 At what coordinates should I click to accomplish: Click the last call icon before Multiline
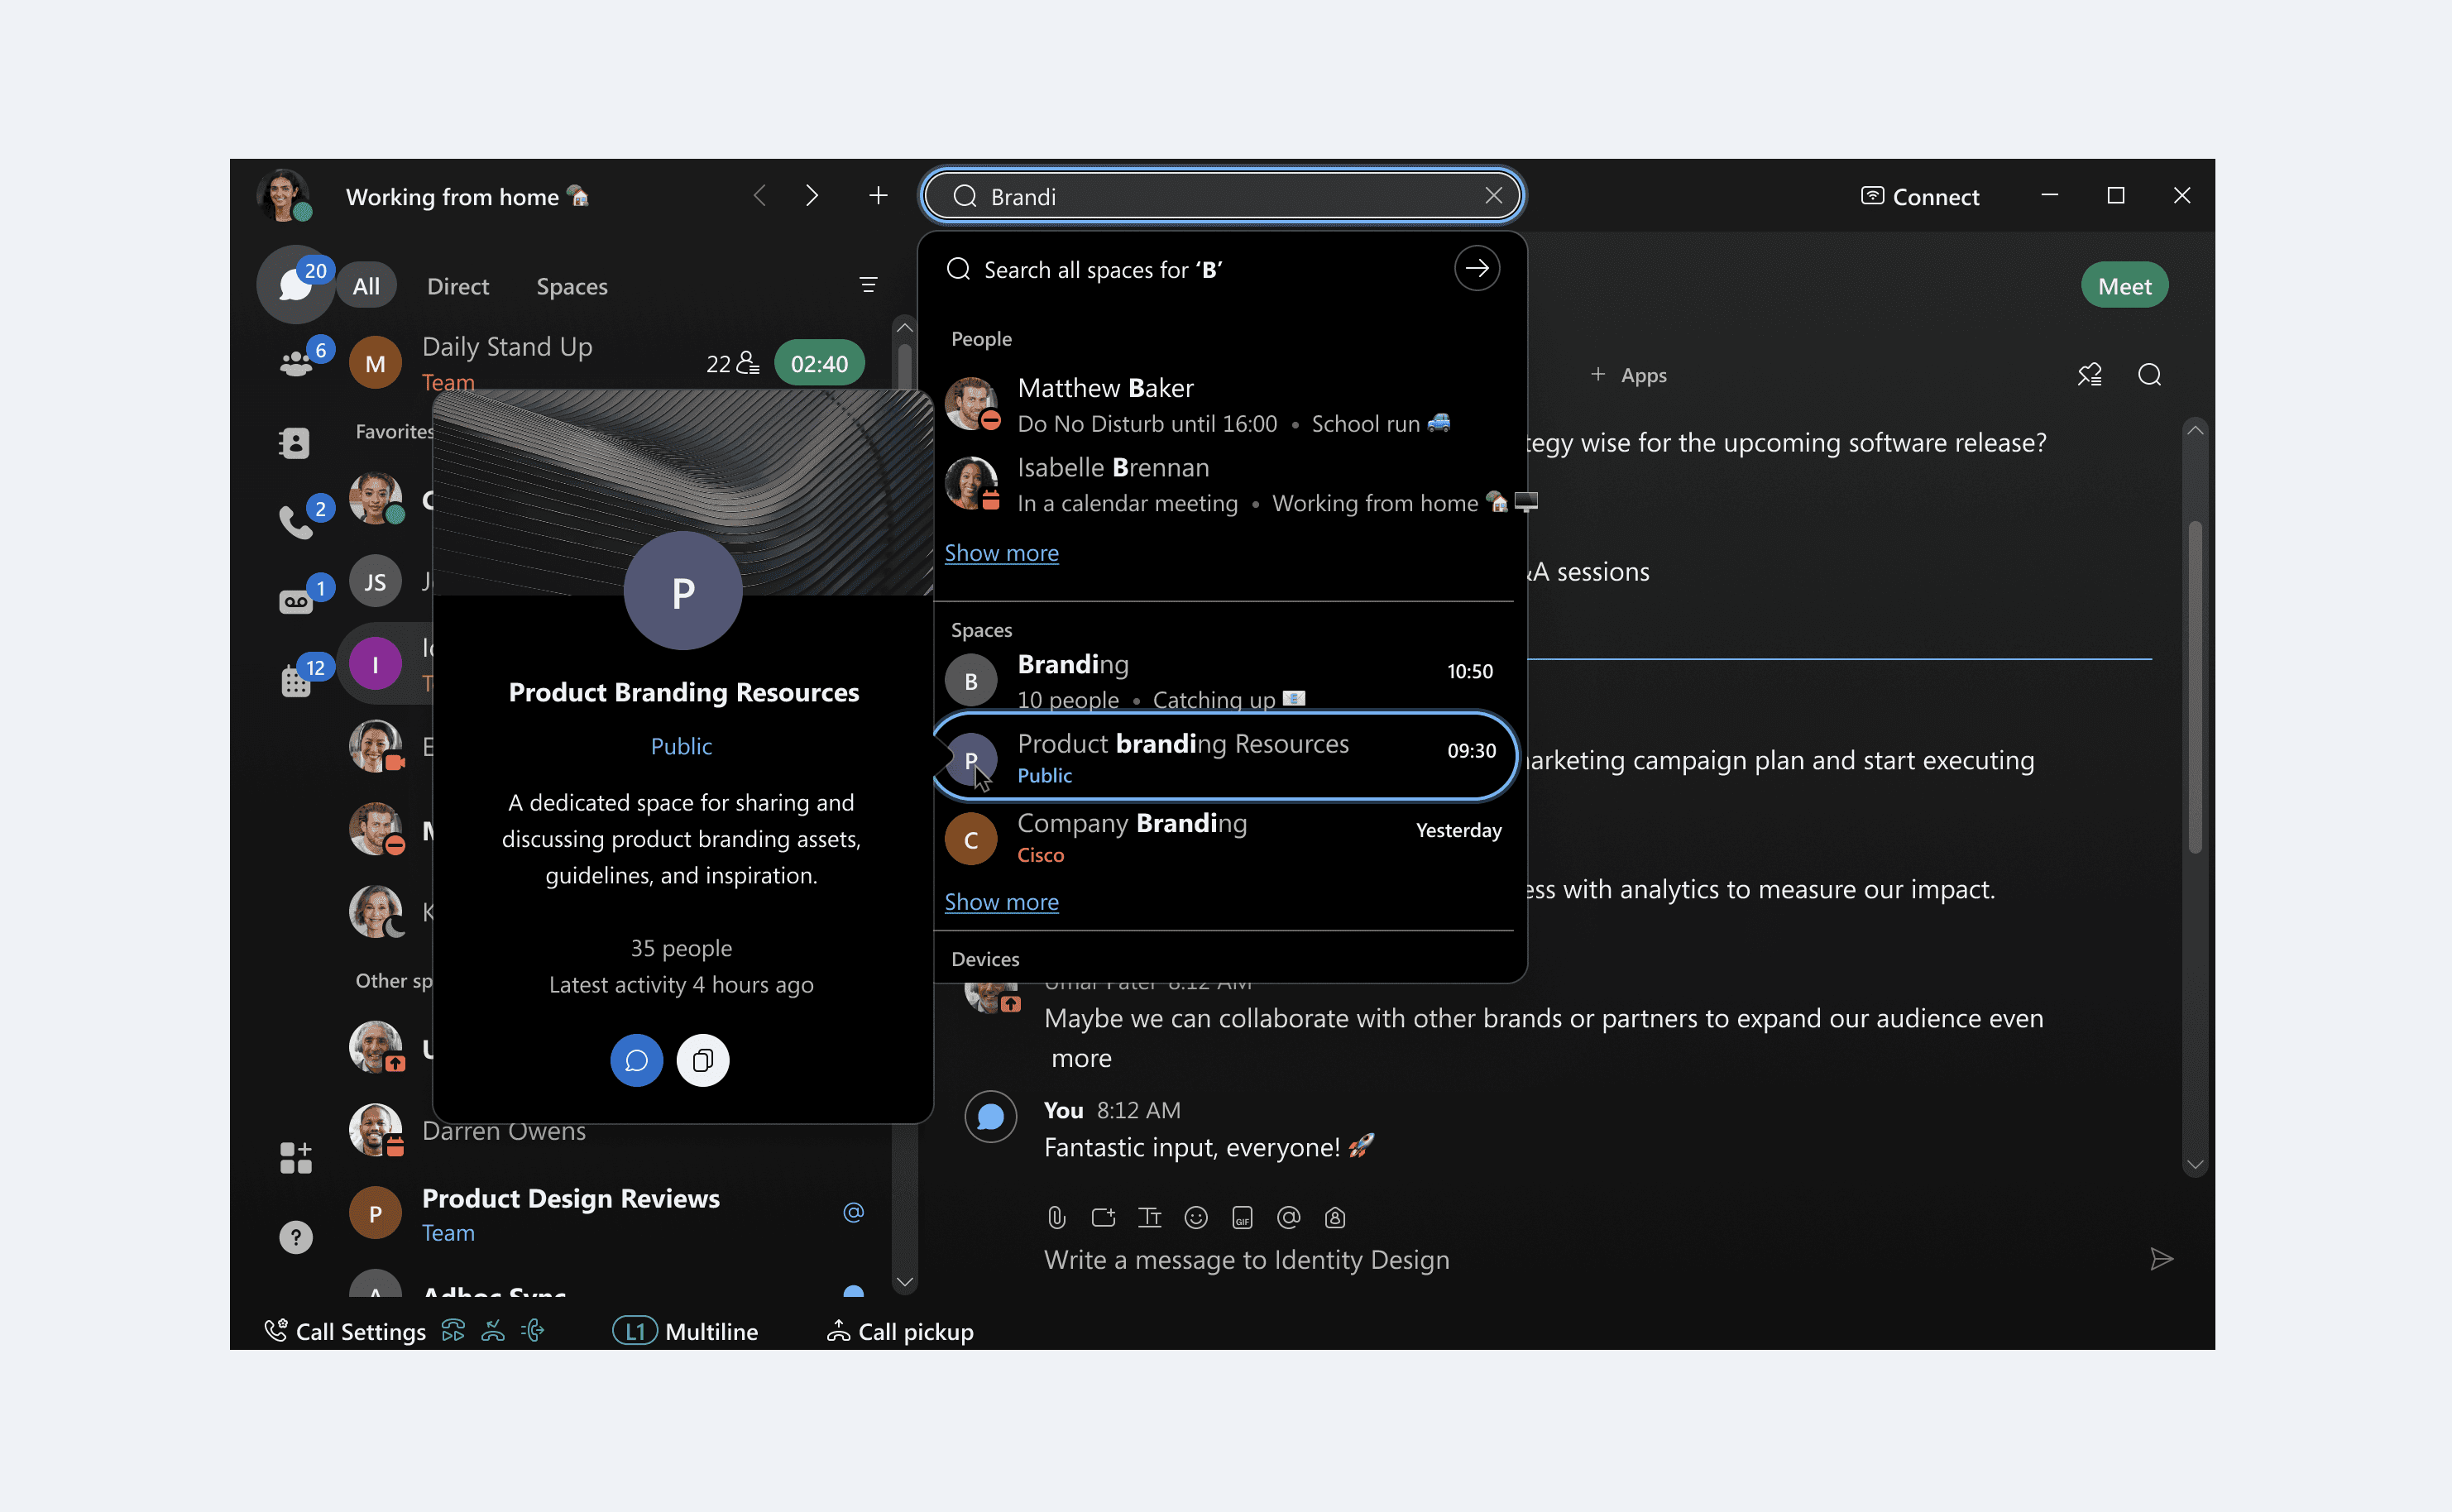pos(533,1331)
